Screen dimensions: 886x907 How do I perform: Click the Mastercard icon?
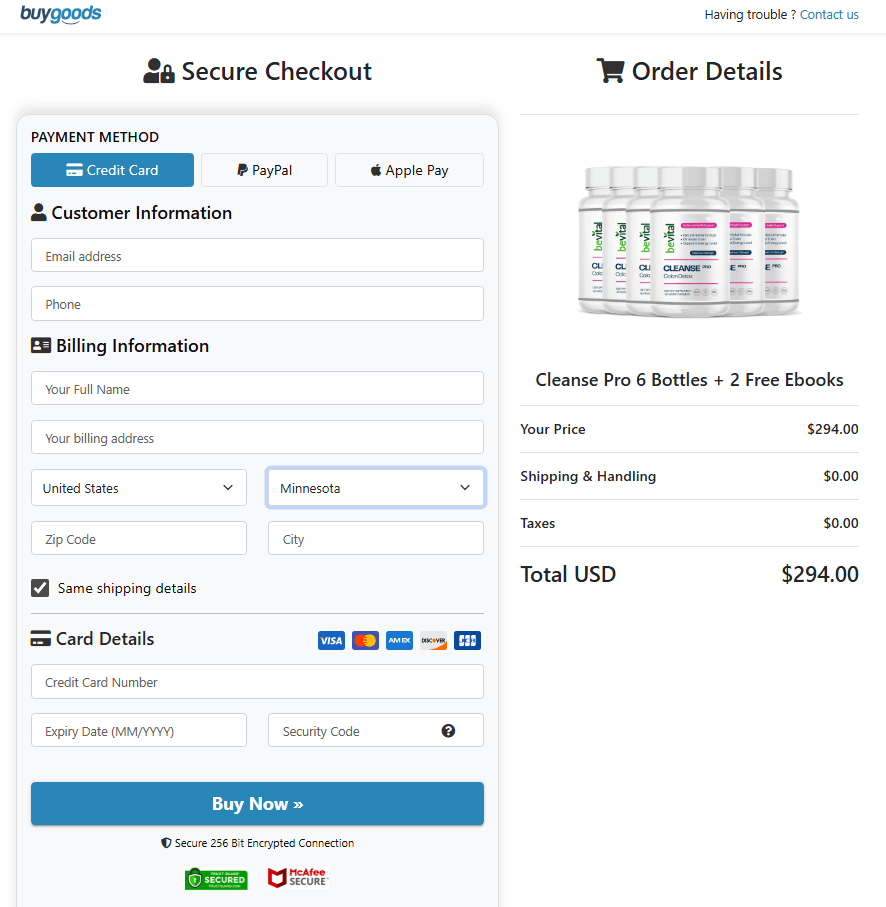[x=365, y=640]
